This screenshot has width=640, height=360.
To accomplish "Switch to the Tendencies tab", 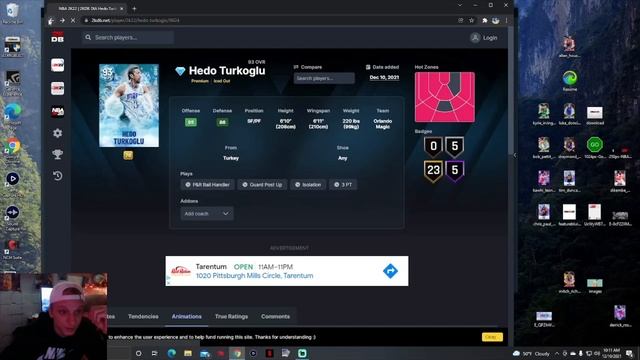I will tap(143, 316).
